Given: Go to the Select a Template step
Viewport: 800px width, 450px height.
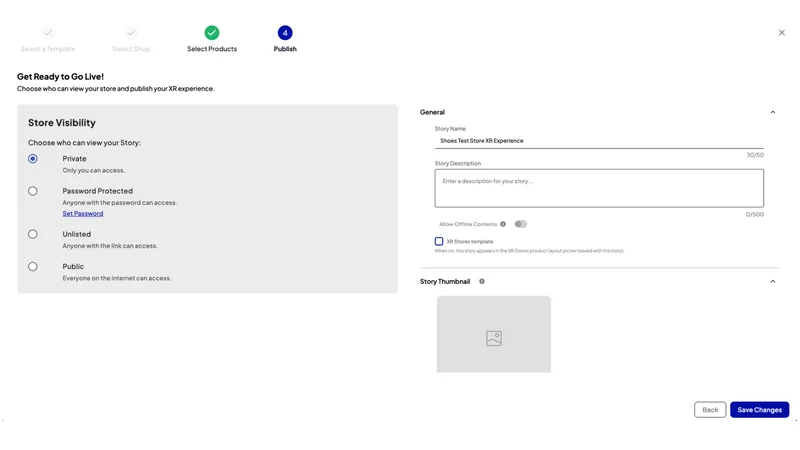Looking at the screenshot, I should [x=48, y=49].
